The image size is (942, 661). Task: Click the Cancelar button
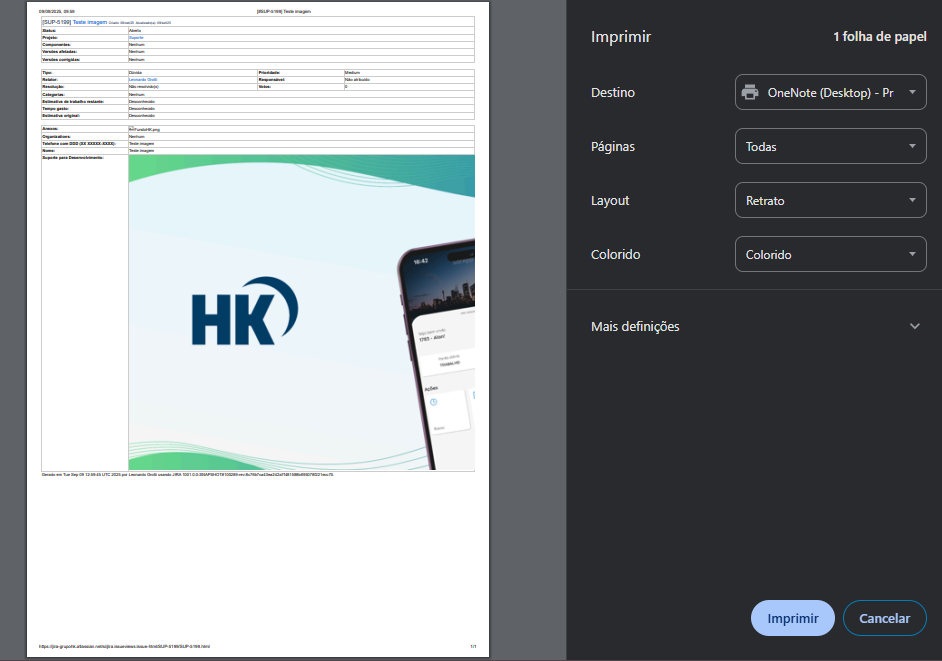click(x=884, y=618)
